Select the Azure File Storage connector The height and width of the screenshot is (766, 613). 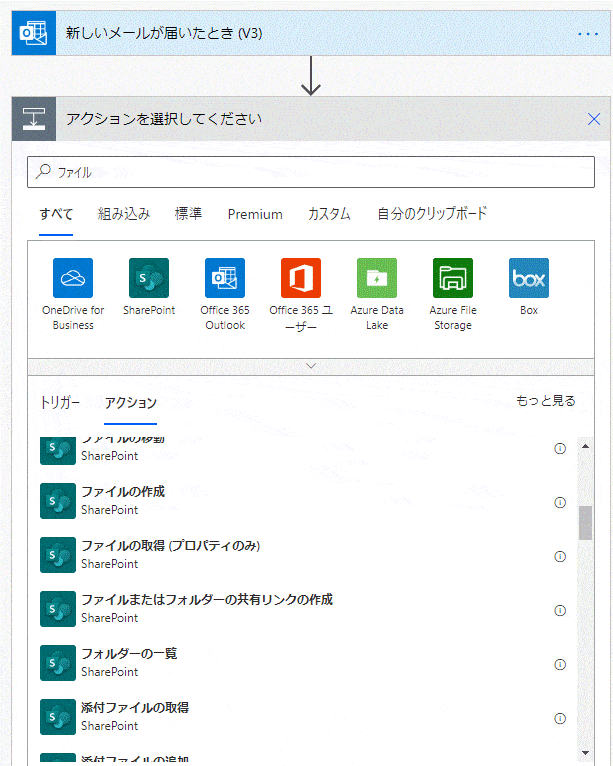453,278
